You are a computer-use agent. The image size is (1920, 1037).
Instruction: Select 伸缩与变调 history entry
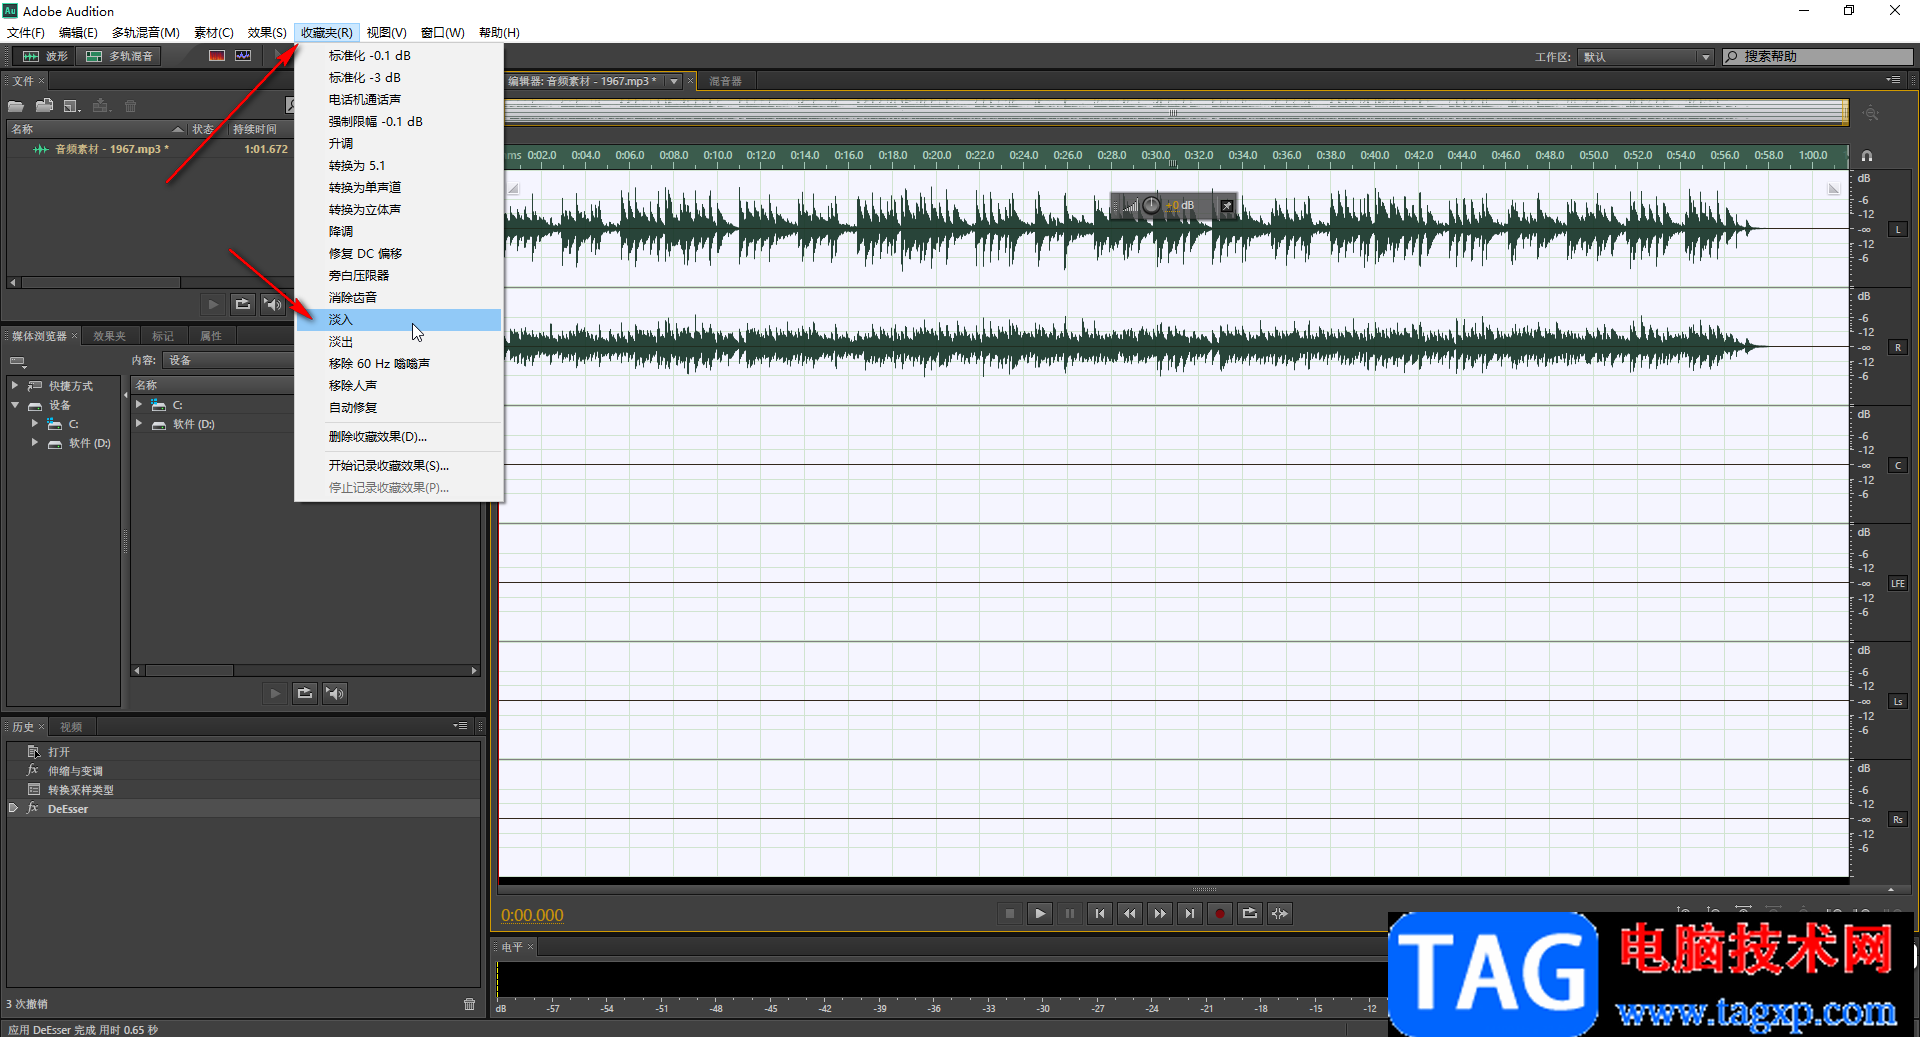pos(243,771)
